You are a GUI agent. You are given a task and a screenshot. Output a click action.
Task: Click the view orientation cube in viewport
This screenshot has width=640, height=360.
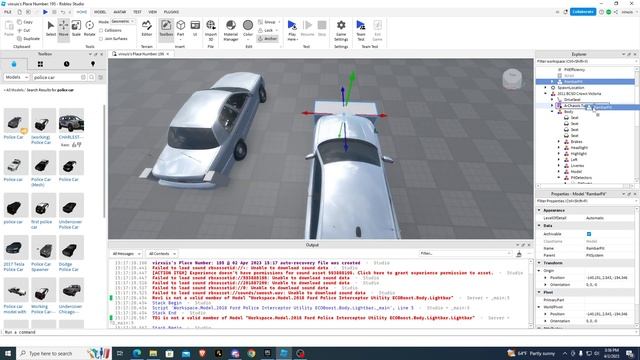click(x=512, y=78)
